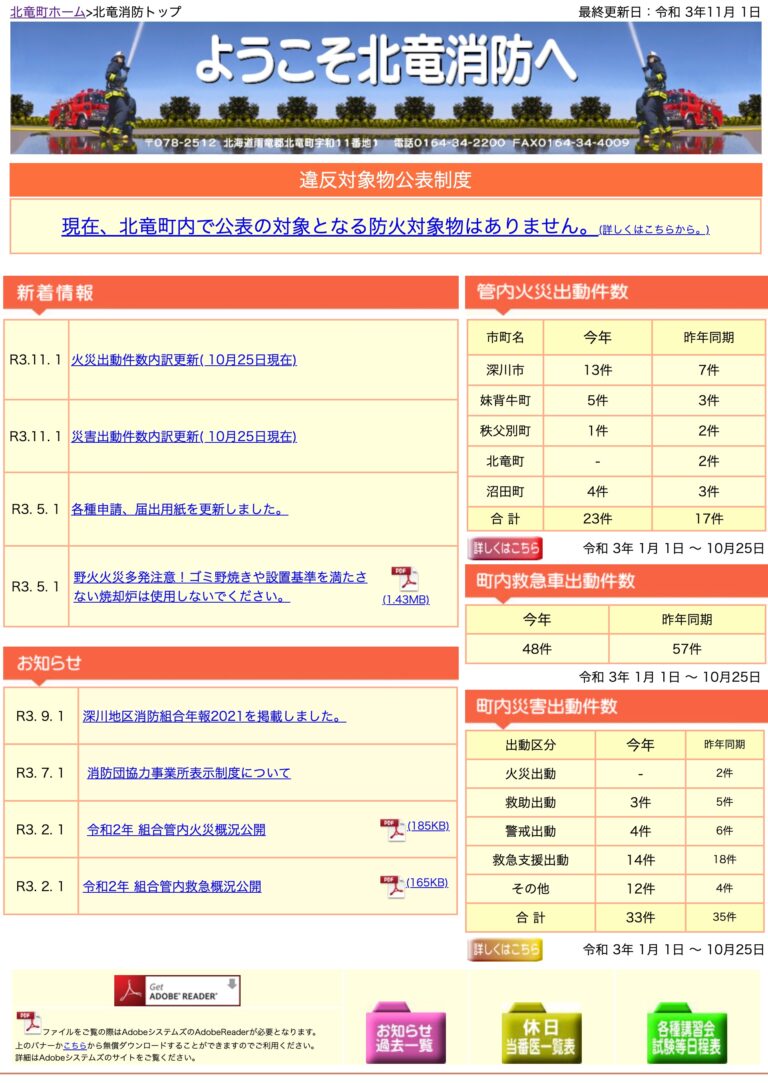Click the small PDF icon beside Adobe note

pos(27,1022)
